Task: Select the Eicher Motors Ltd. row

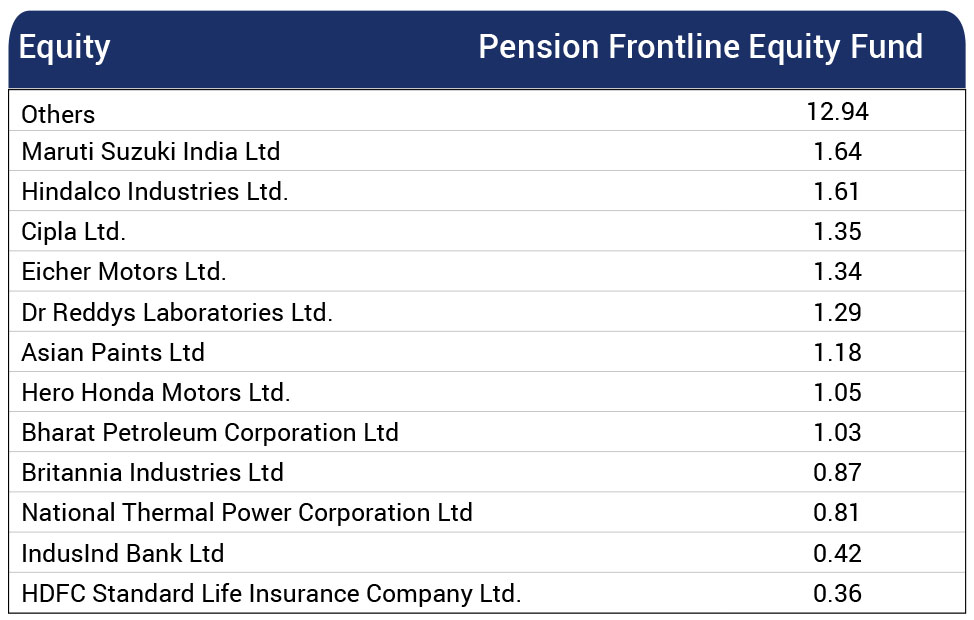Action: [487, 271]
